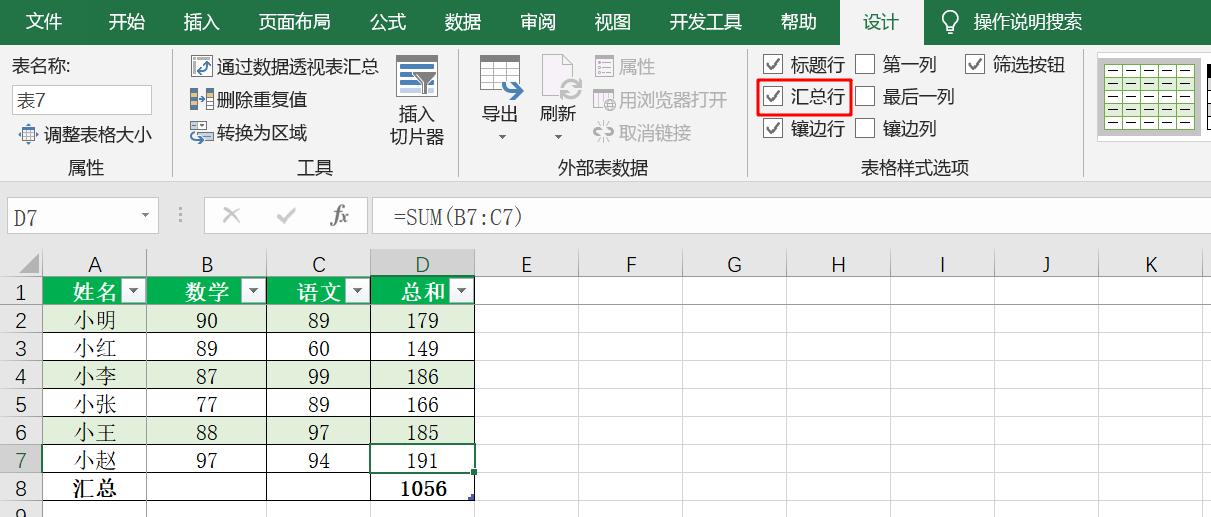
Task: Click cell containing 60
Action: pos(319,348)
